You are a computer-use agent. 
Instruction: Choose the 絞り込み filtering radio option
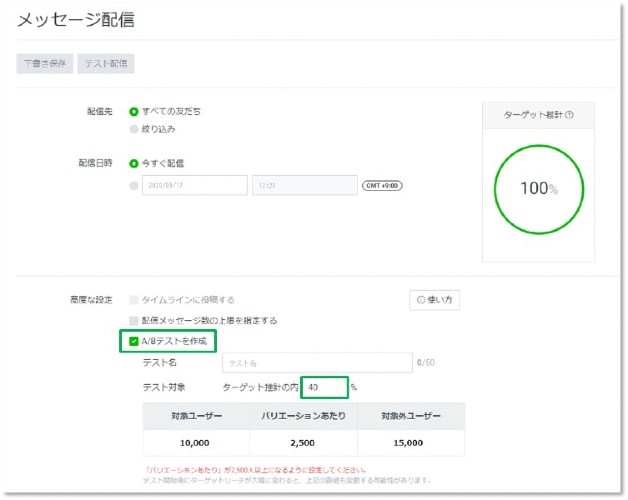pyautogui.click(x=134, y=129)
